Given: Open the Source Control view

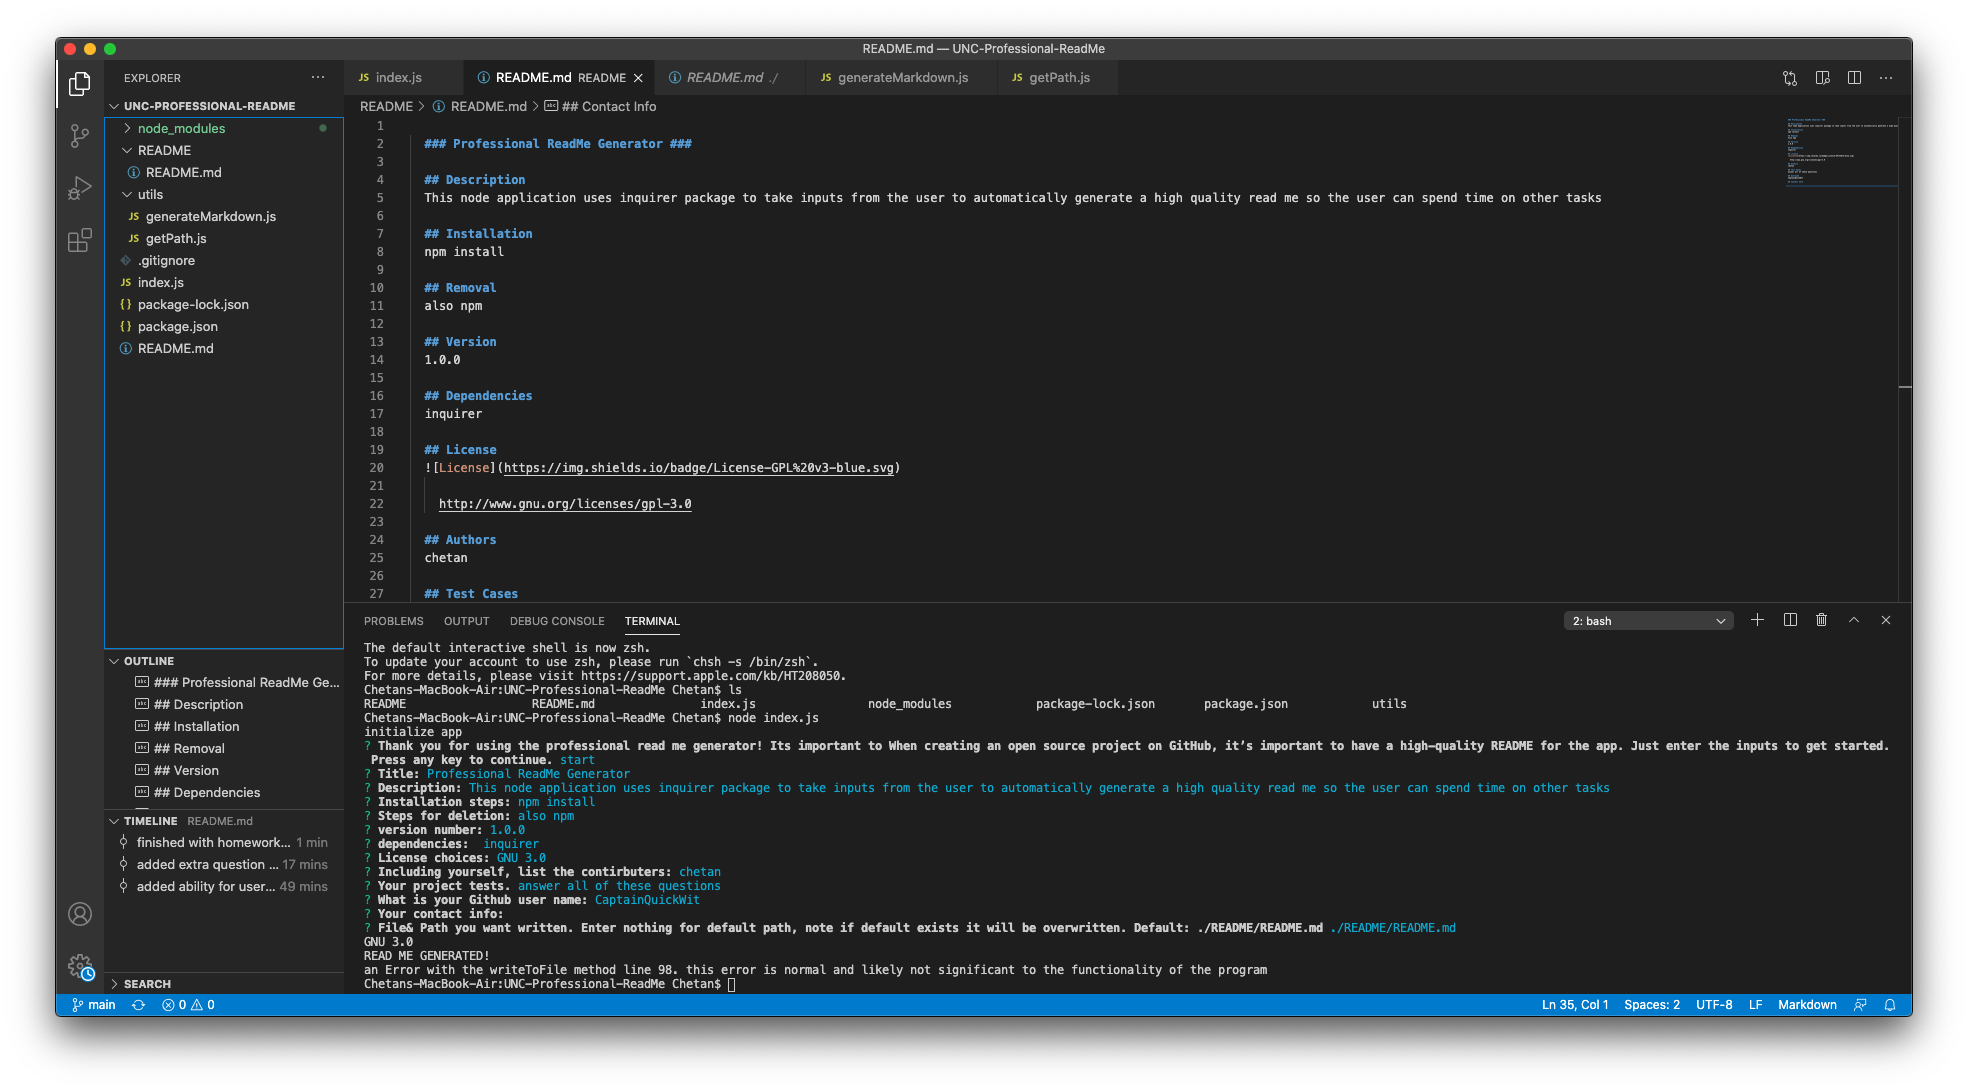Looking at the screenshot, I should click(x=80, y=136).
